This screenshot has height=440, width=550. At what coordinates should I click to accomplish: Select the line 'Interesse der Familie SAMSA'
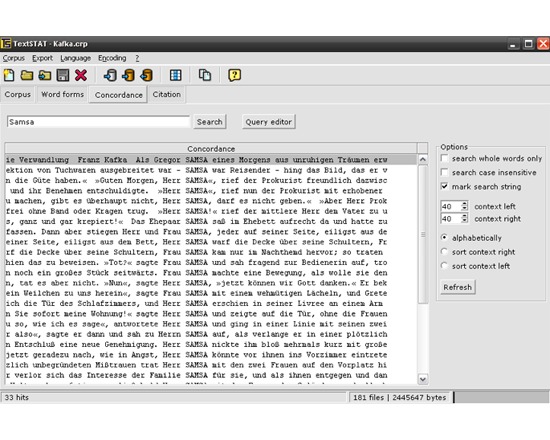point(211,375)
